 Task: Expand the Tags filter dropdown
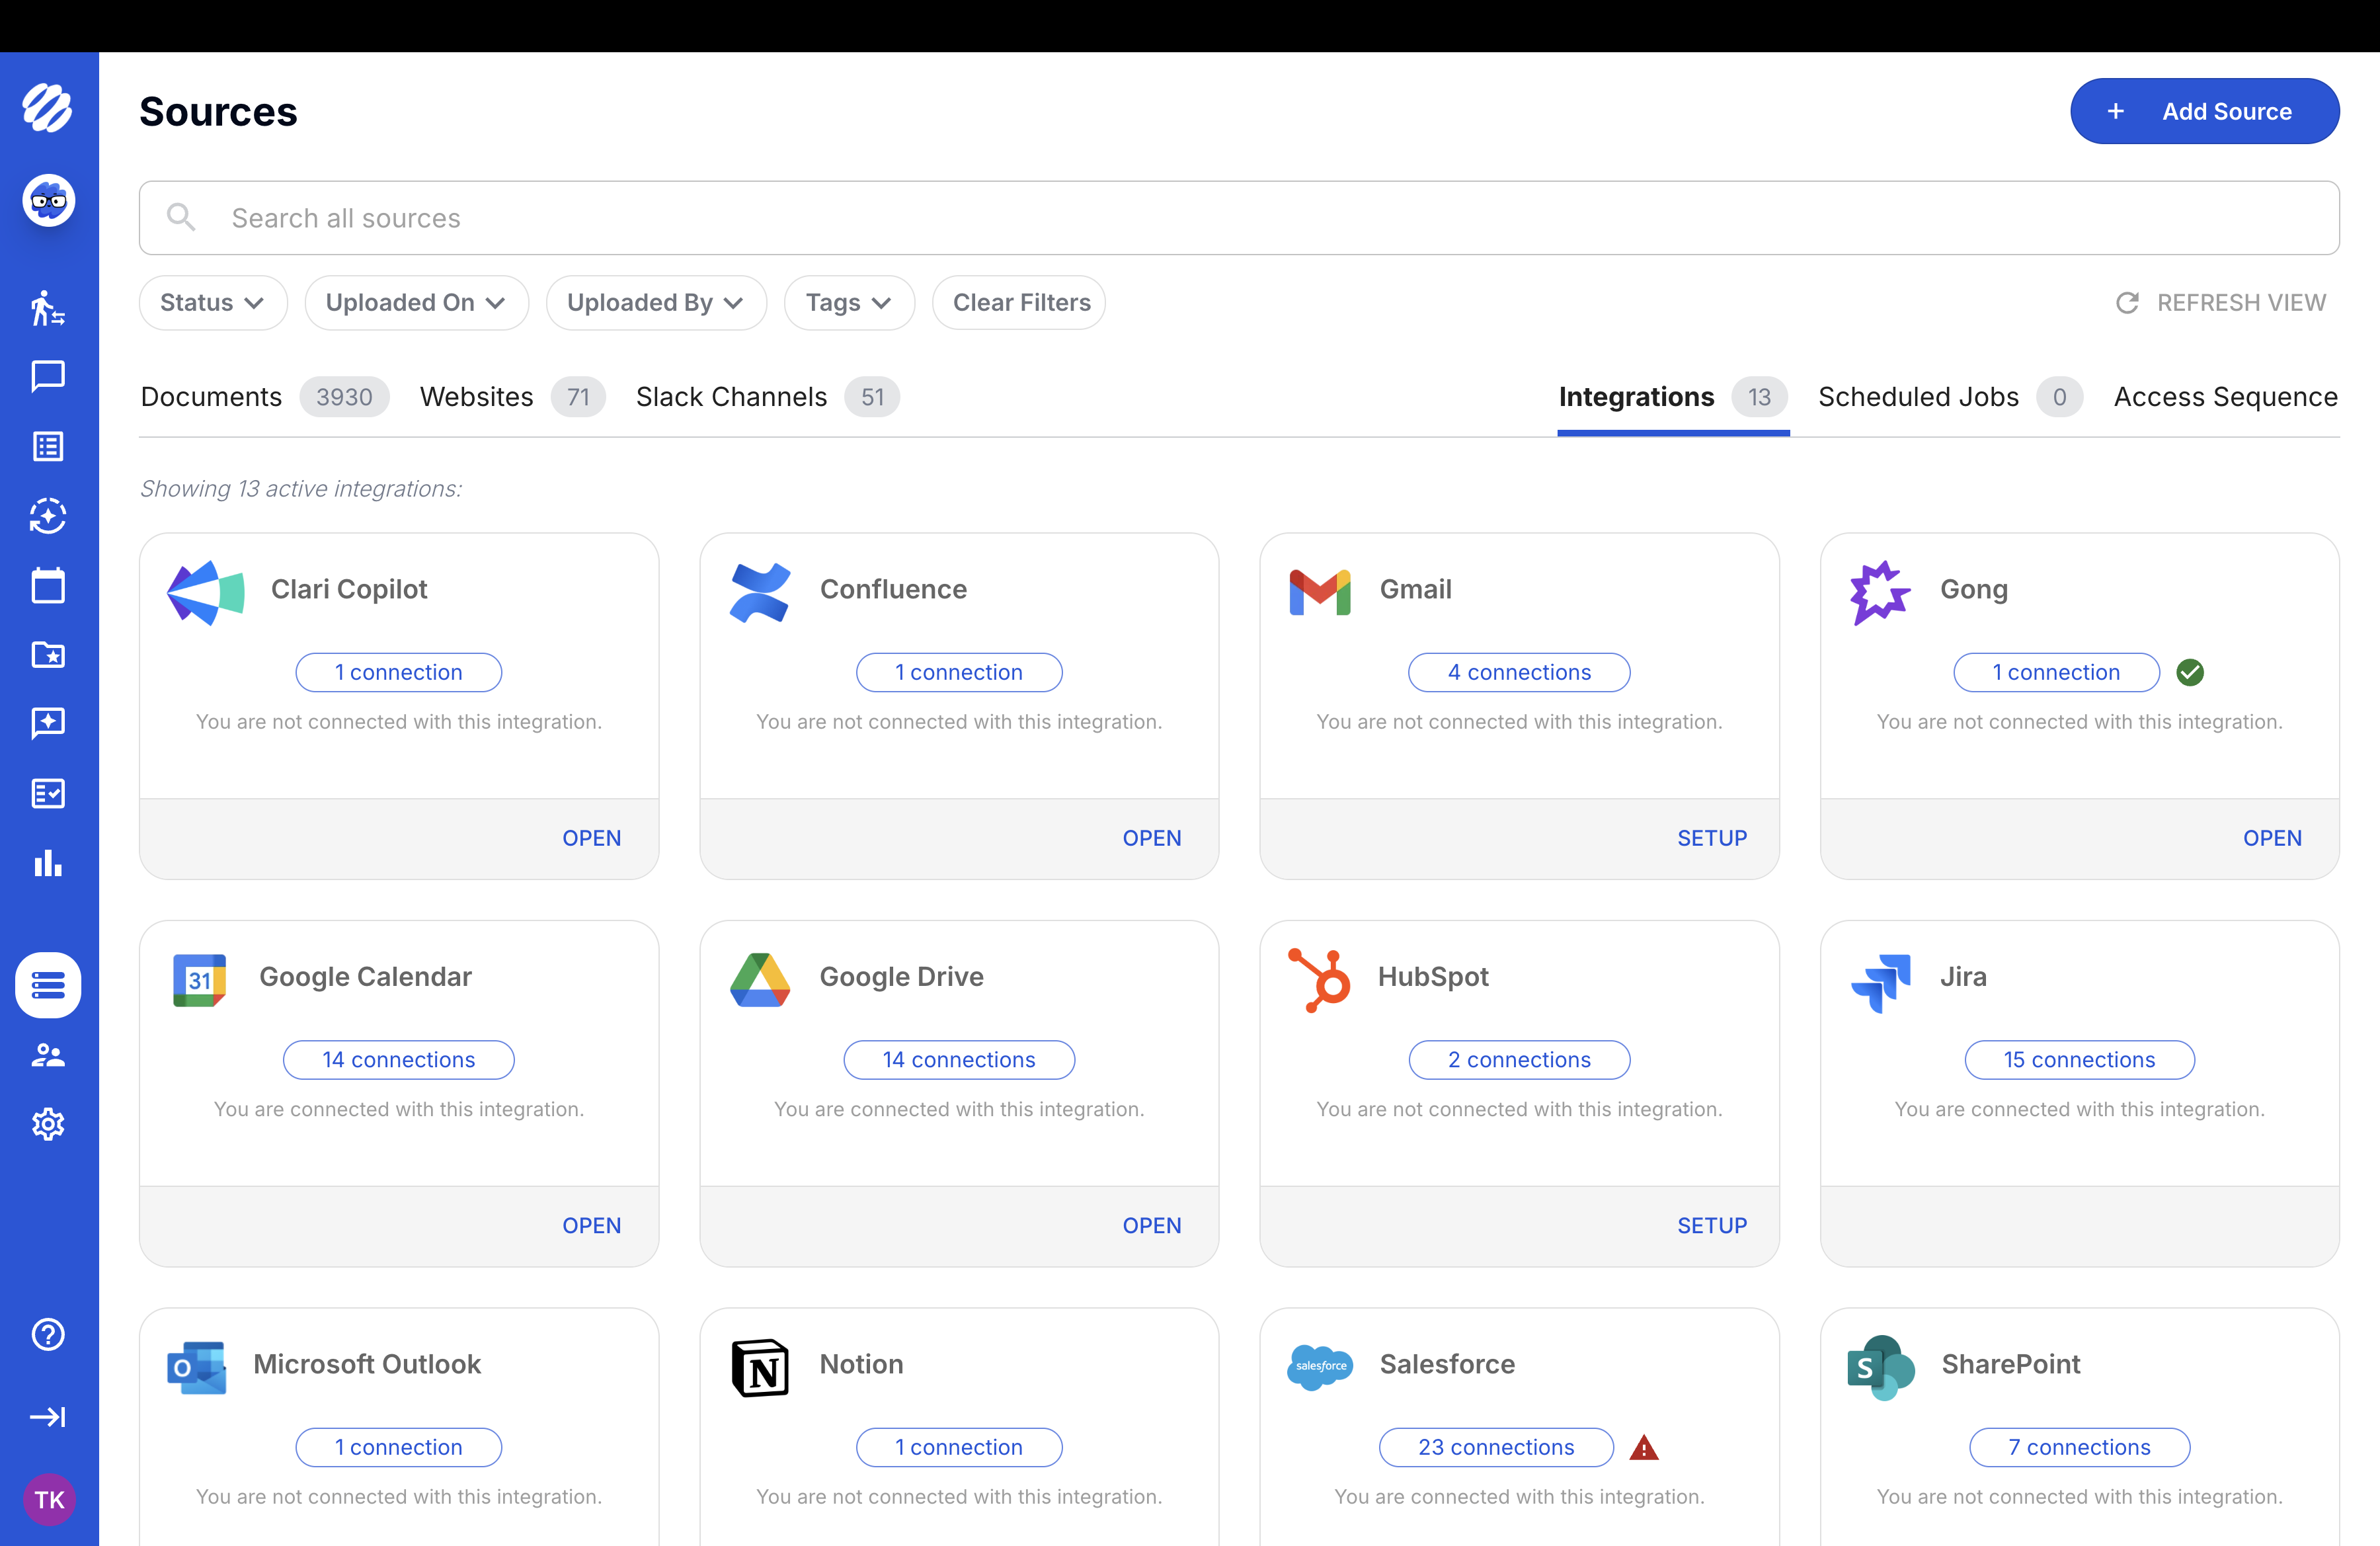coord(849,302)
